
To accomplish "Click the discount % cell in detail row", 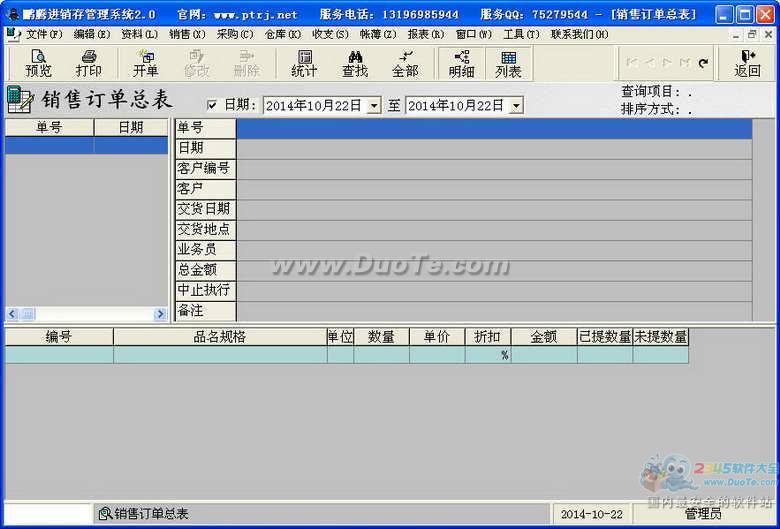I will pos(488,355).
